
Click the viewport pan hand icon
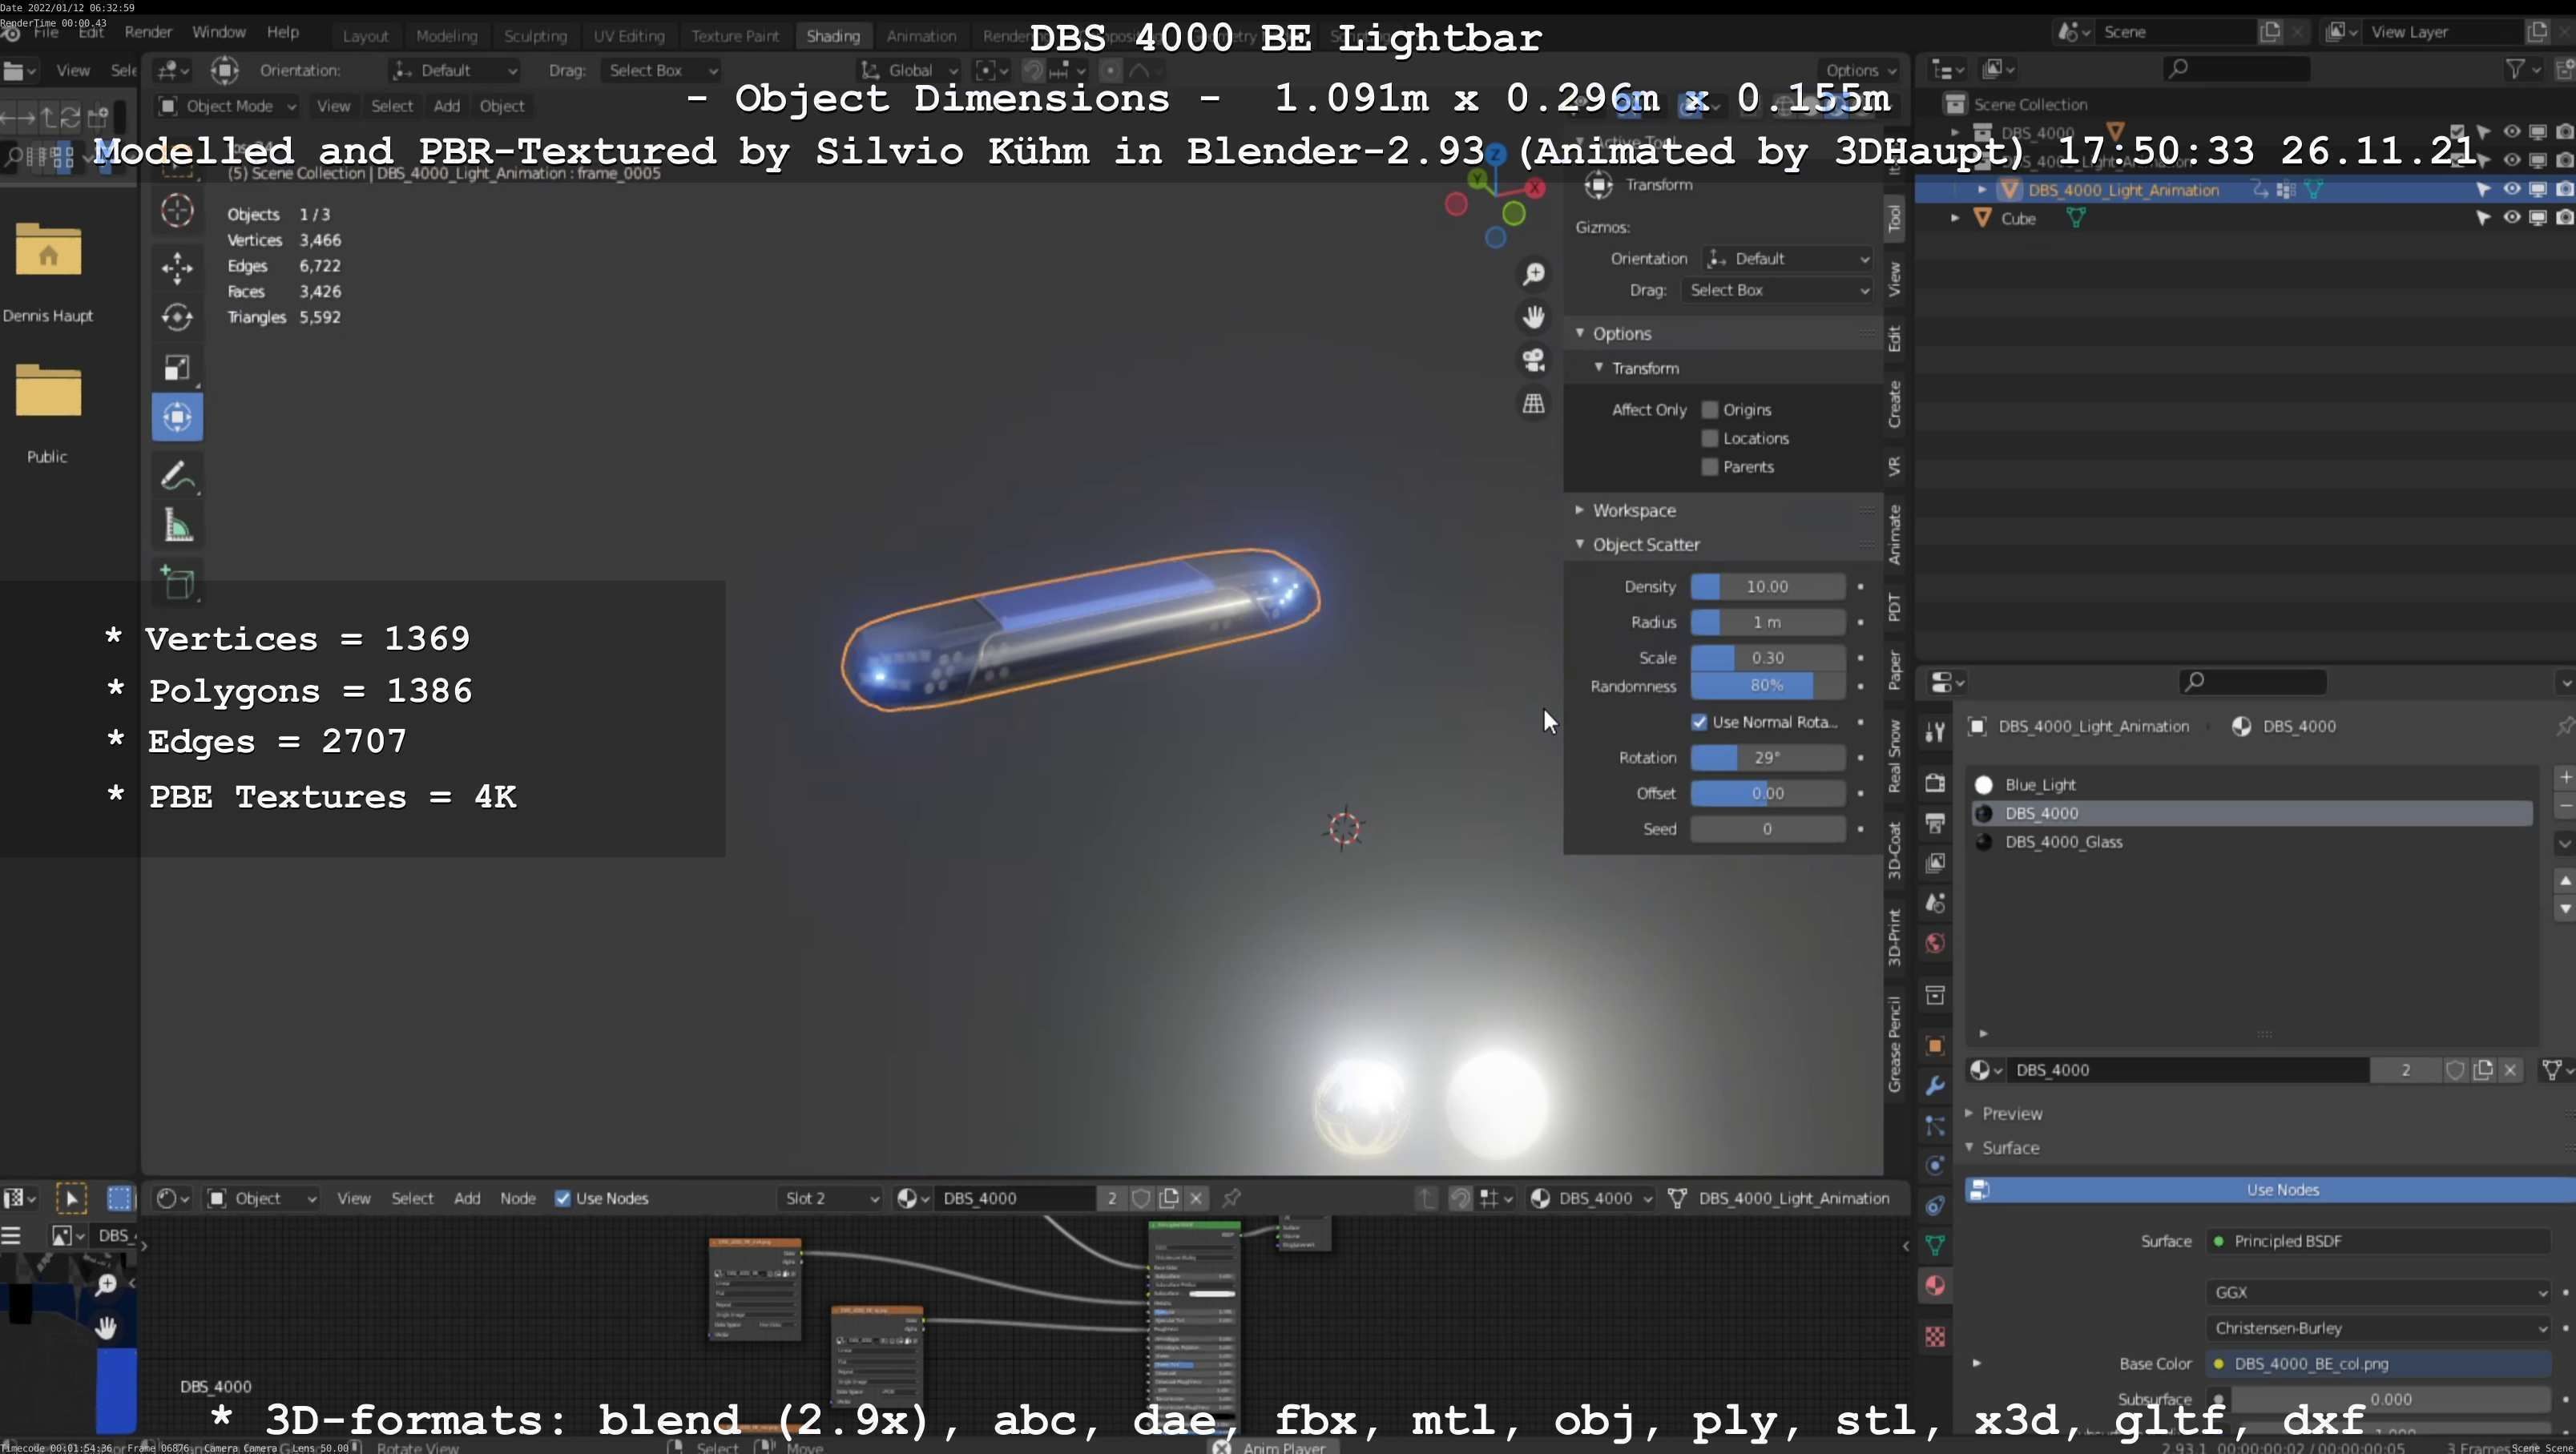coord(1533,317)
